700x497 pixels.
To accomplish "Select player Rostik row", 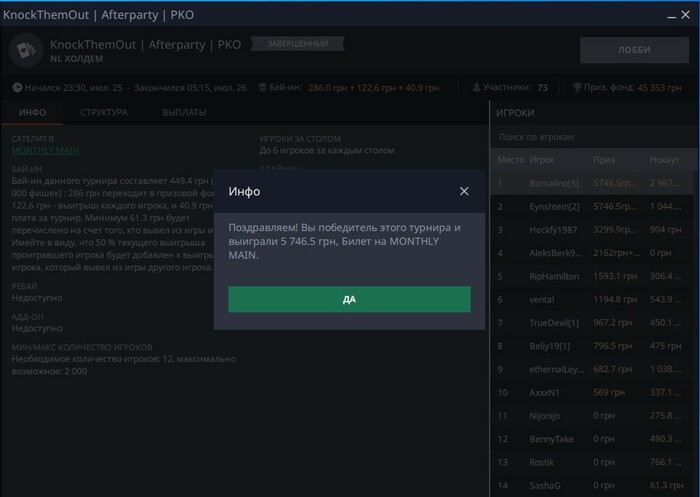I will pos(592,462).
